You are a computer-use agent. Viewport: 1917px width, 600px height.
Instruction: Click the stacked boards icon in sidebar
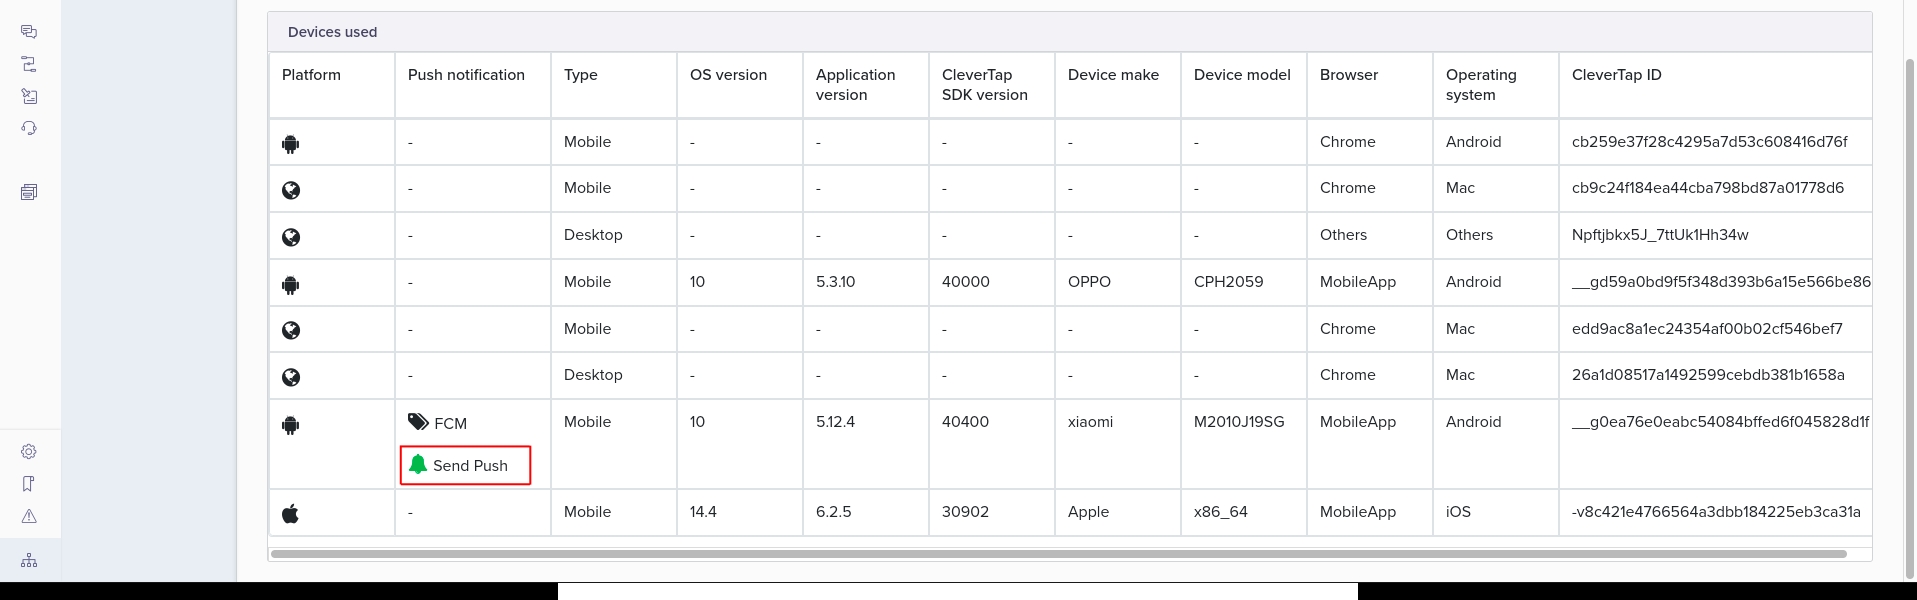[x=29, y=192]
